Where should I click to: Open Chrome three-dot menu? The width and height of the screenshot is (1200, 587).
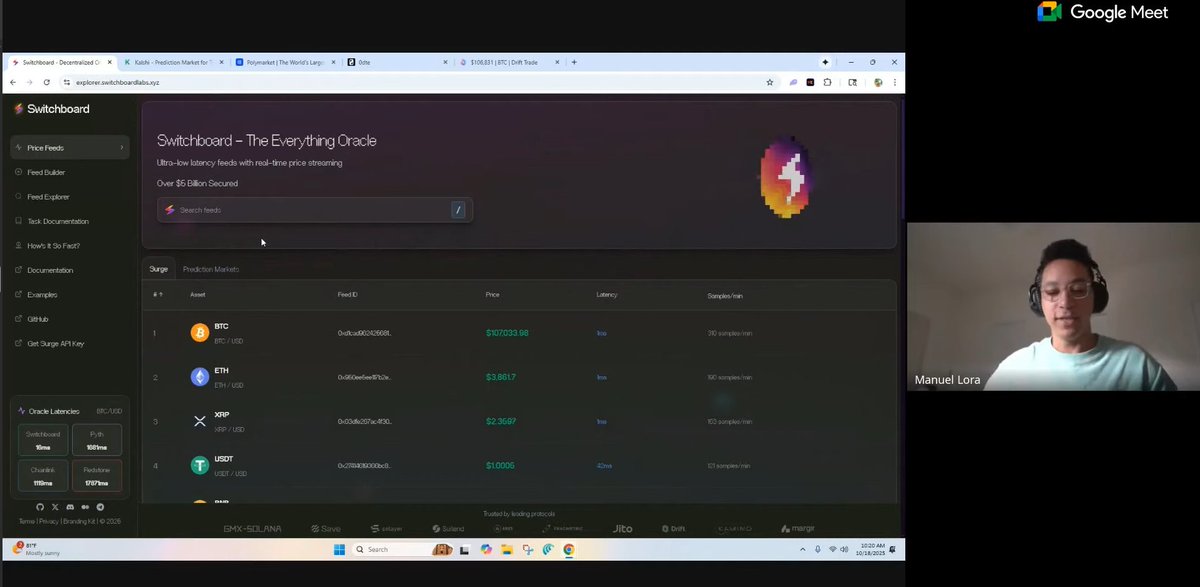pos(894,82)
